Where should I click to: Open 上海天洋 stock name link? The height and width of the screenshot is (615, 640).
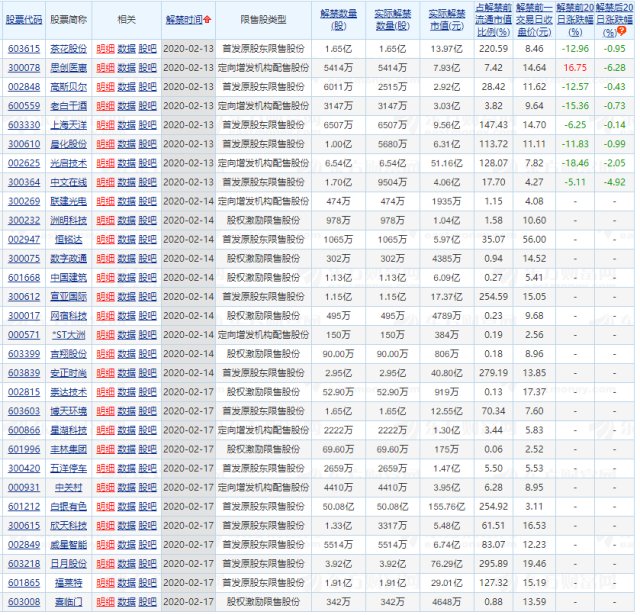pyautogui.click(x=69, y=125)
